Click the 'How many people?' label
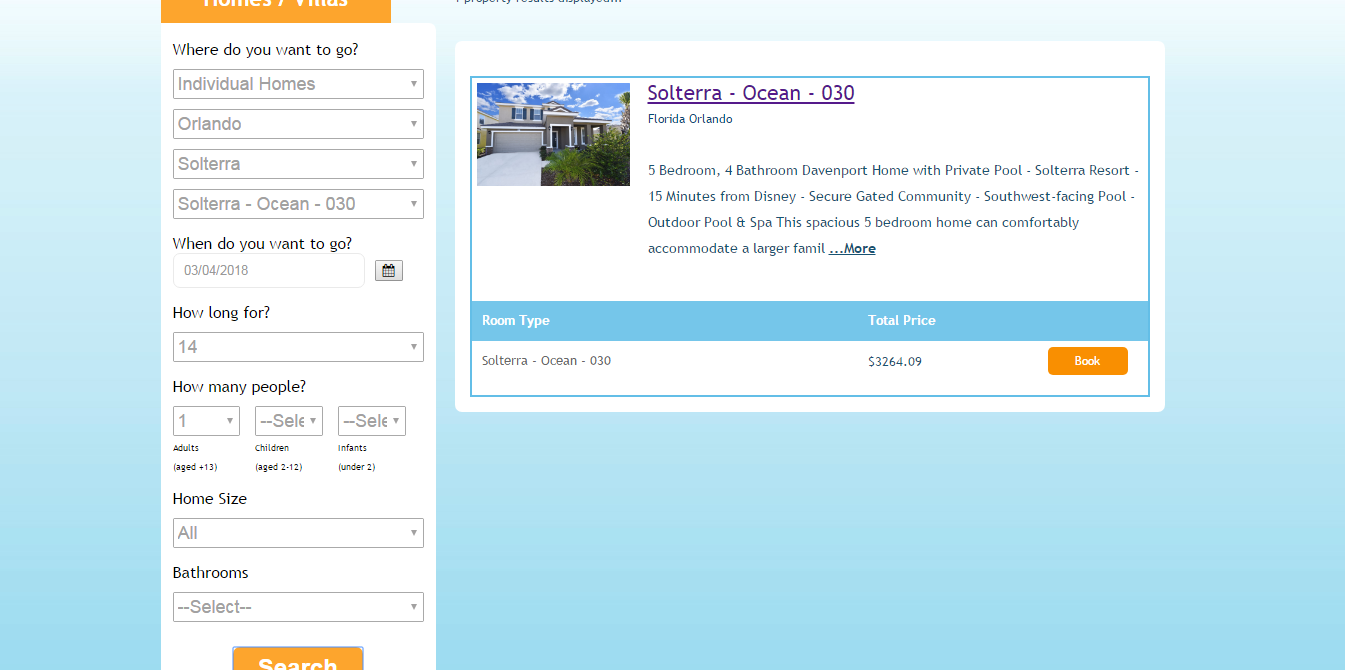 239,387
